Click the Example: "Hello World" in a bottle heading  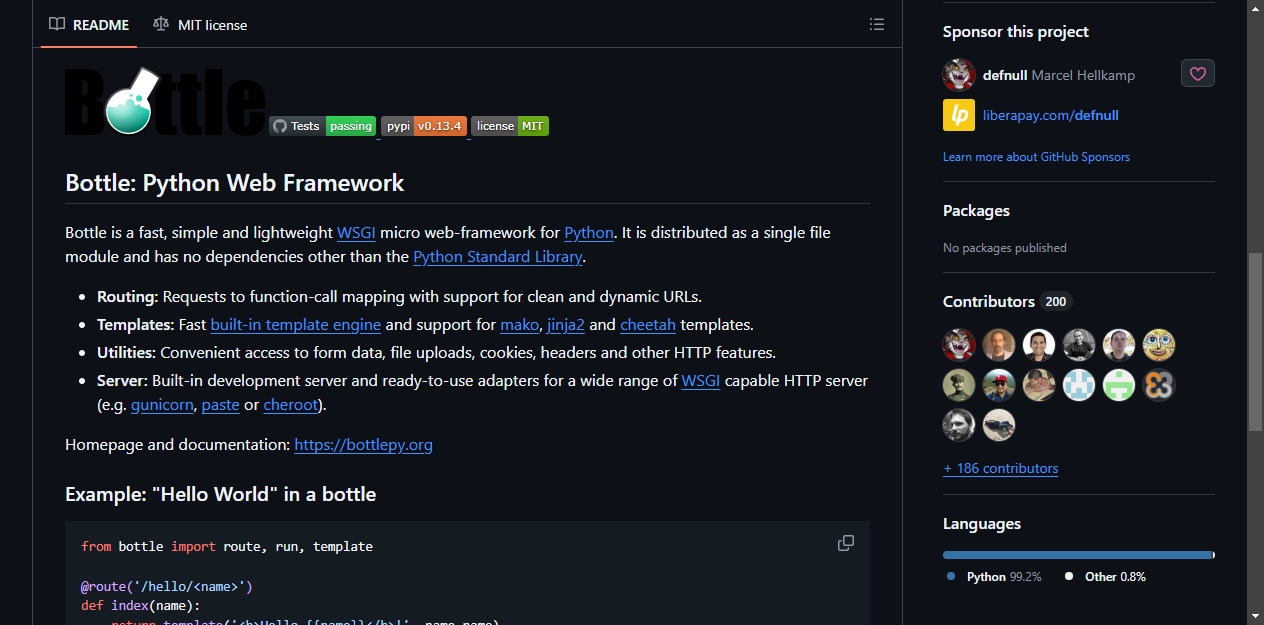tap(221, 494)
